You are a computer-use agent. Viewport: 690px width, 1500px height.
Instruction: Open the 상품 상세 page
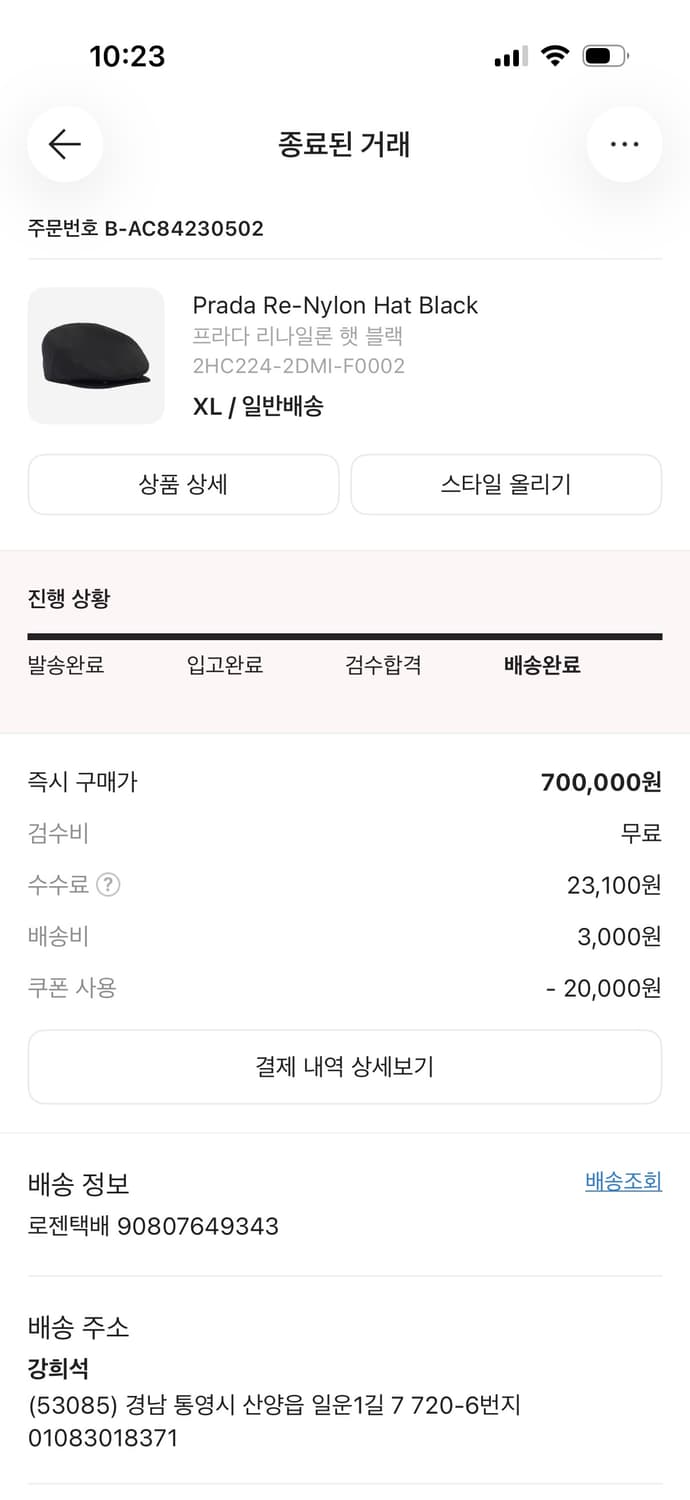coord(184,484)
